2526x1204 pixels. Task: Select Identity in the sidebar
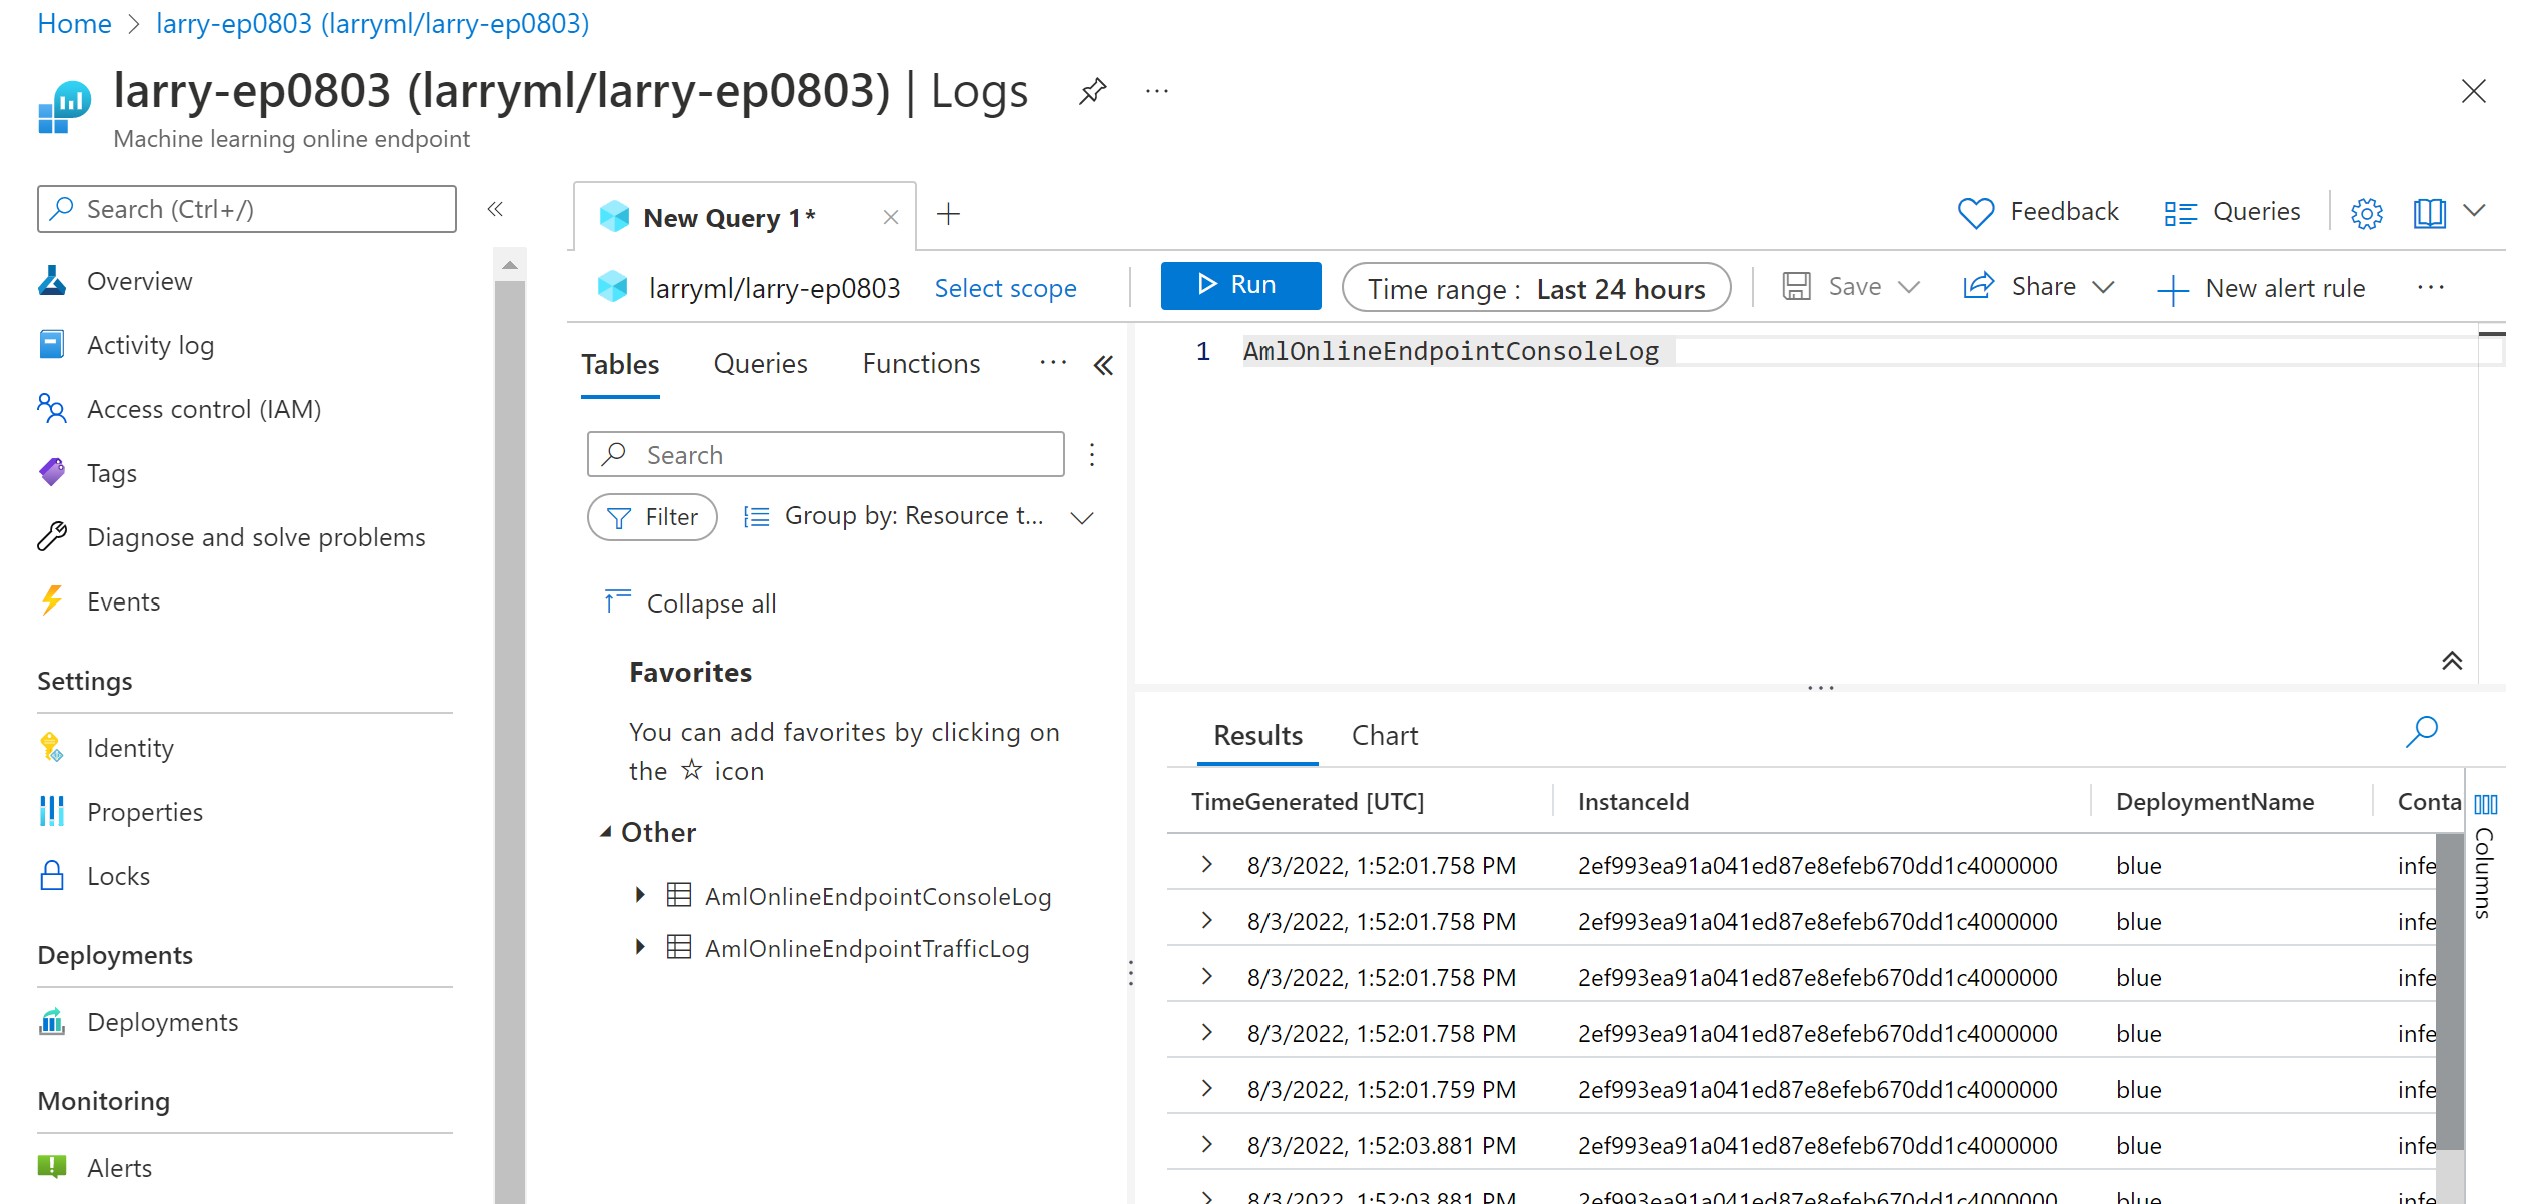click(x=130, y=747)
